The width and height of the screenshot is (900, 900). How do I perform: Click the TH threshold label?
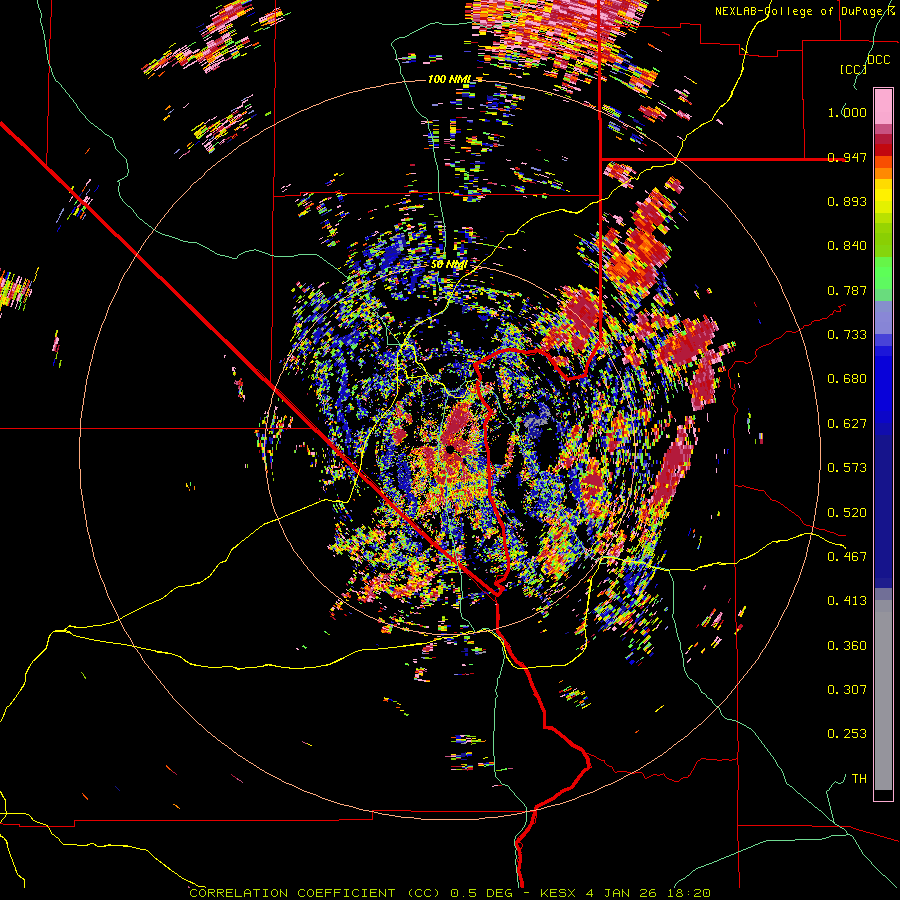(x=859, y=779)
